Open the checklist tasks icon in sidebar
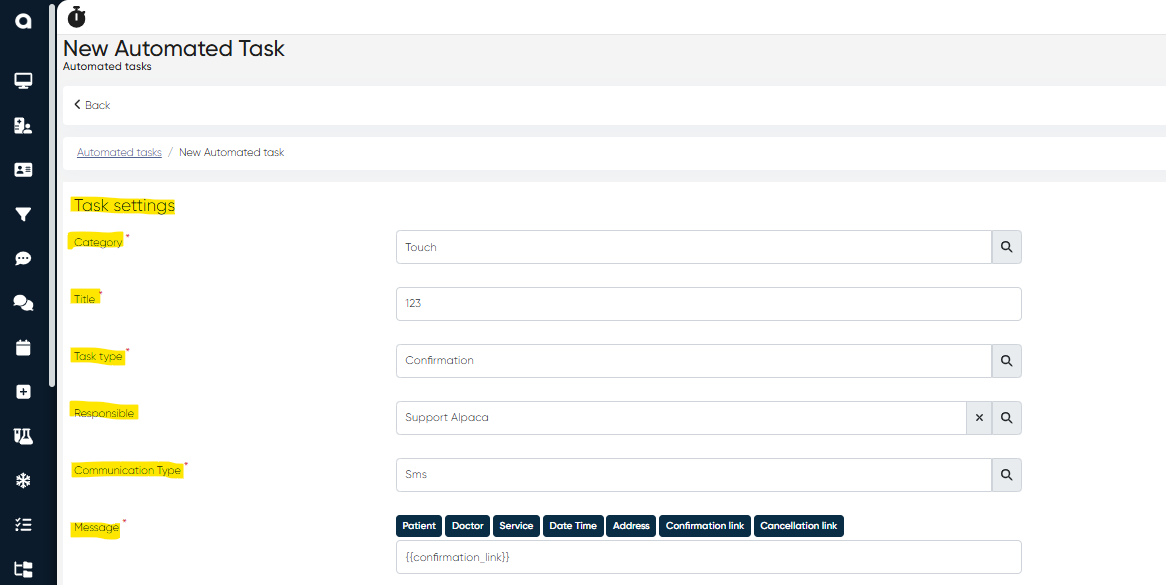 (23, 525)
